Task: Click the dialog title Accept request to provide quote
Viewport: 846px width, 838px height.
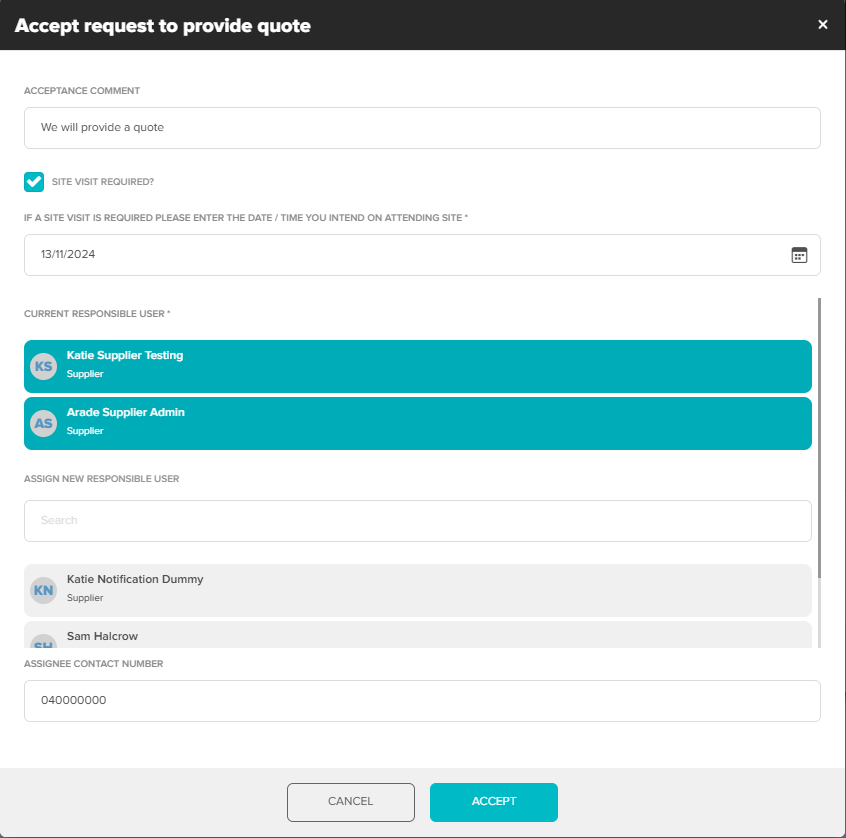Action: pyautogui.click(x=163, y=26)
